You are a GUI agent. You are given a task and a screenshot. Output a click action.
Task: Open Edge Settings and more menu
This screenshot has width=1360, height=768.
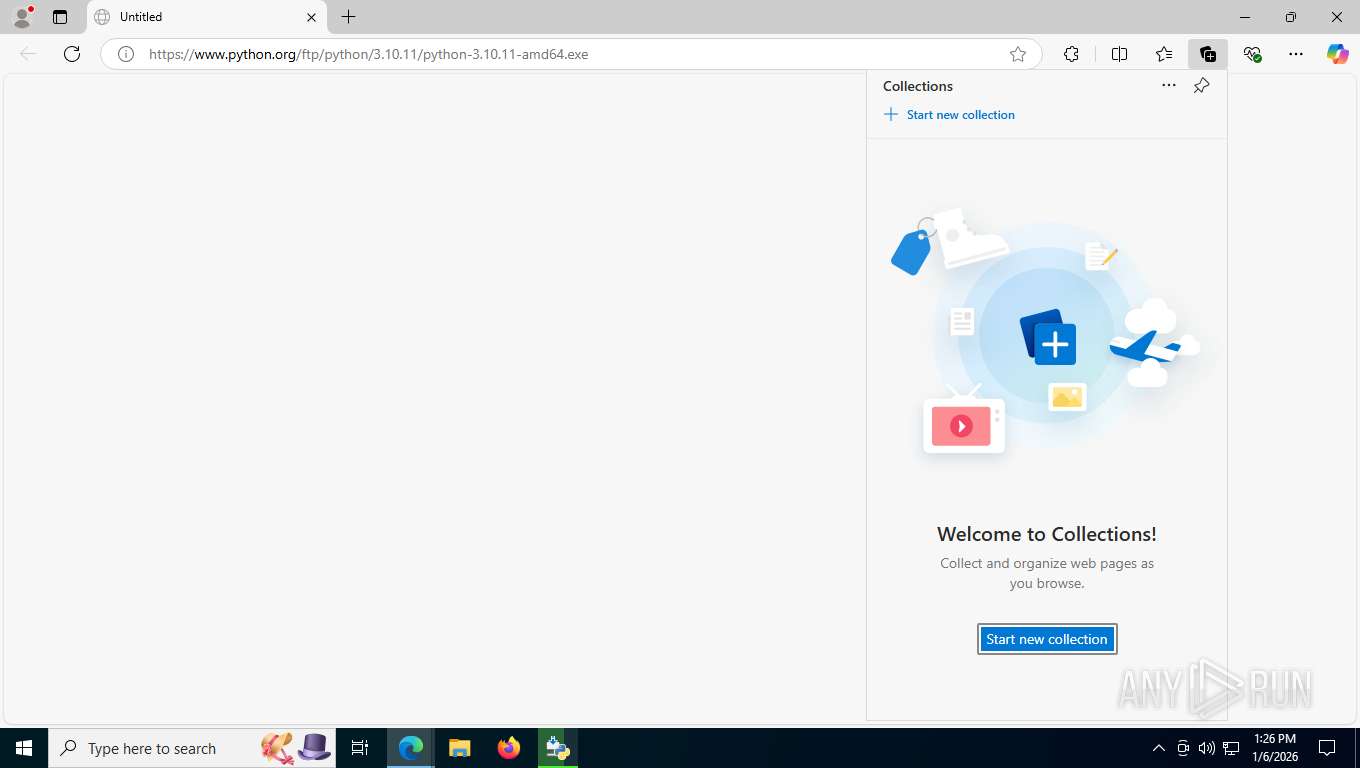pos(1296,54)
